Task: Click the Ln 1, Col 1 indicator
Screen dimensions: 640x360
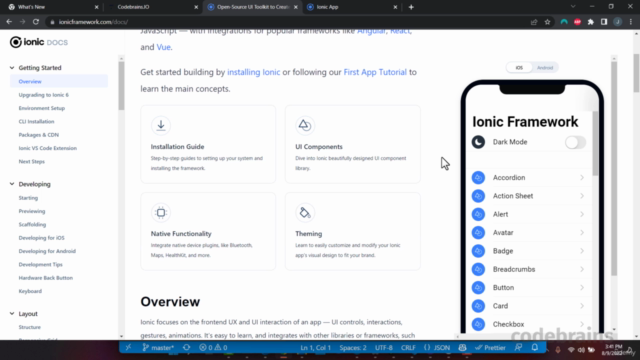Action: click(x=316, y=348)
